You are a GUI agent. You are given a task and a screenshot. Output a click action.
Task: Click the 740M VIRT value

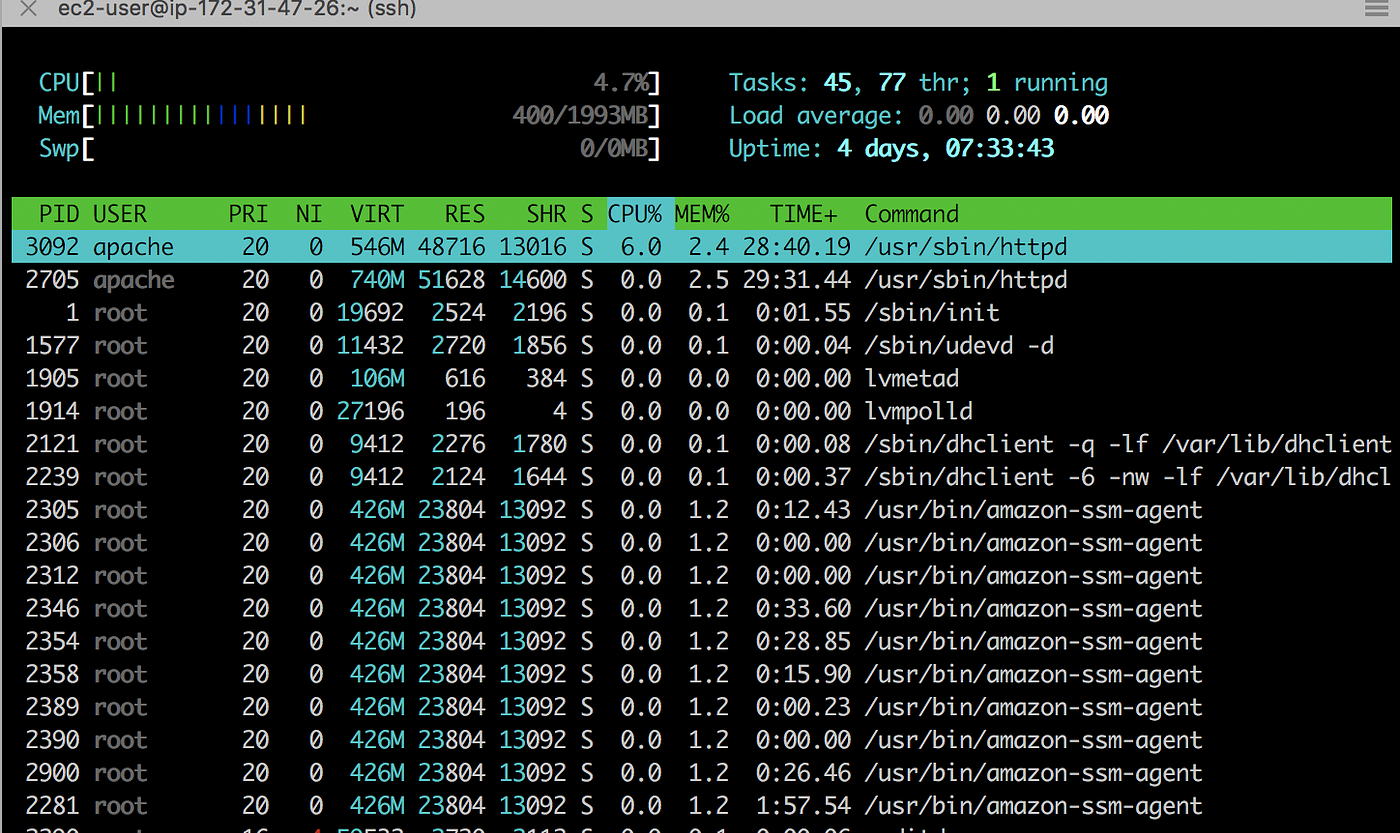click(377, 280)
